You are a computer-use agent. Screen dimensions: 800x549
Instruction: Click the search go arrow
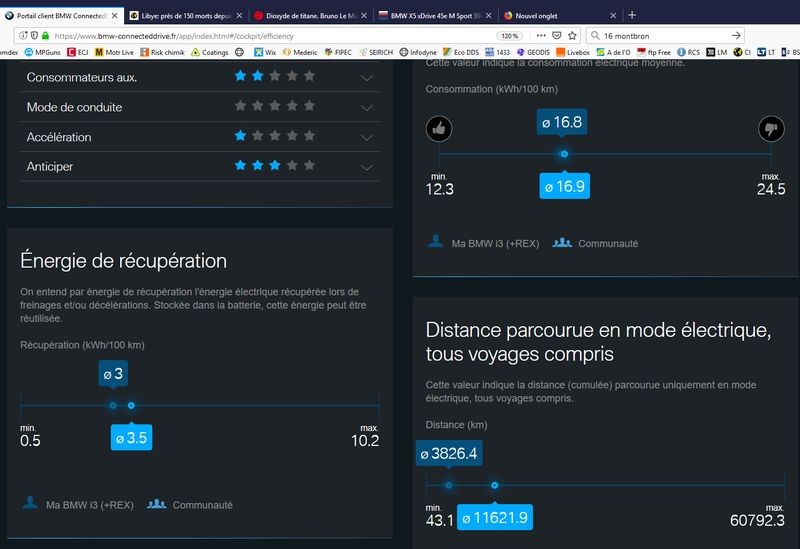pyautogui.click(x=736, y=36)
